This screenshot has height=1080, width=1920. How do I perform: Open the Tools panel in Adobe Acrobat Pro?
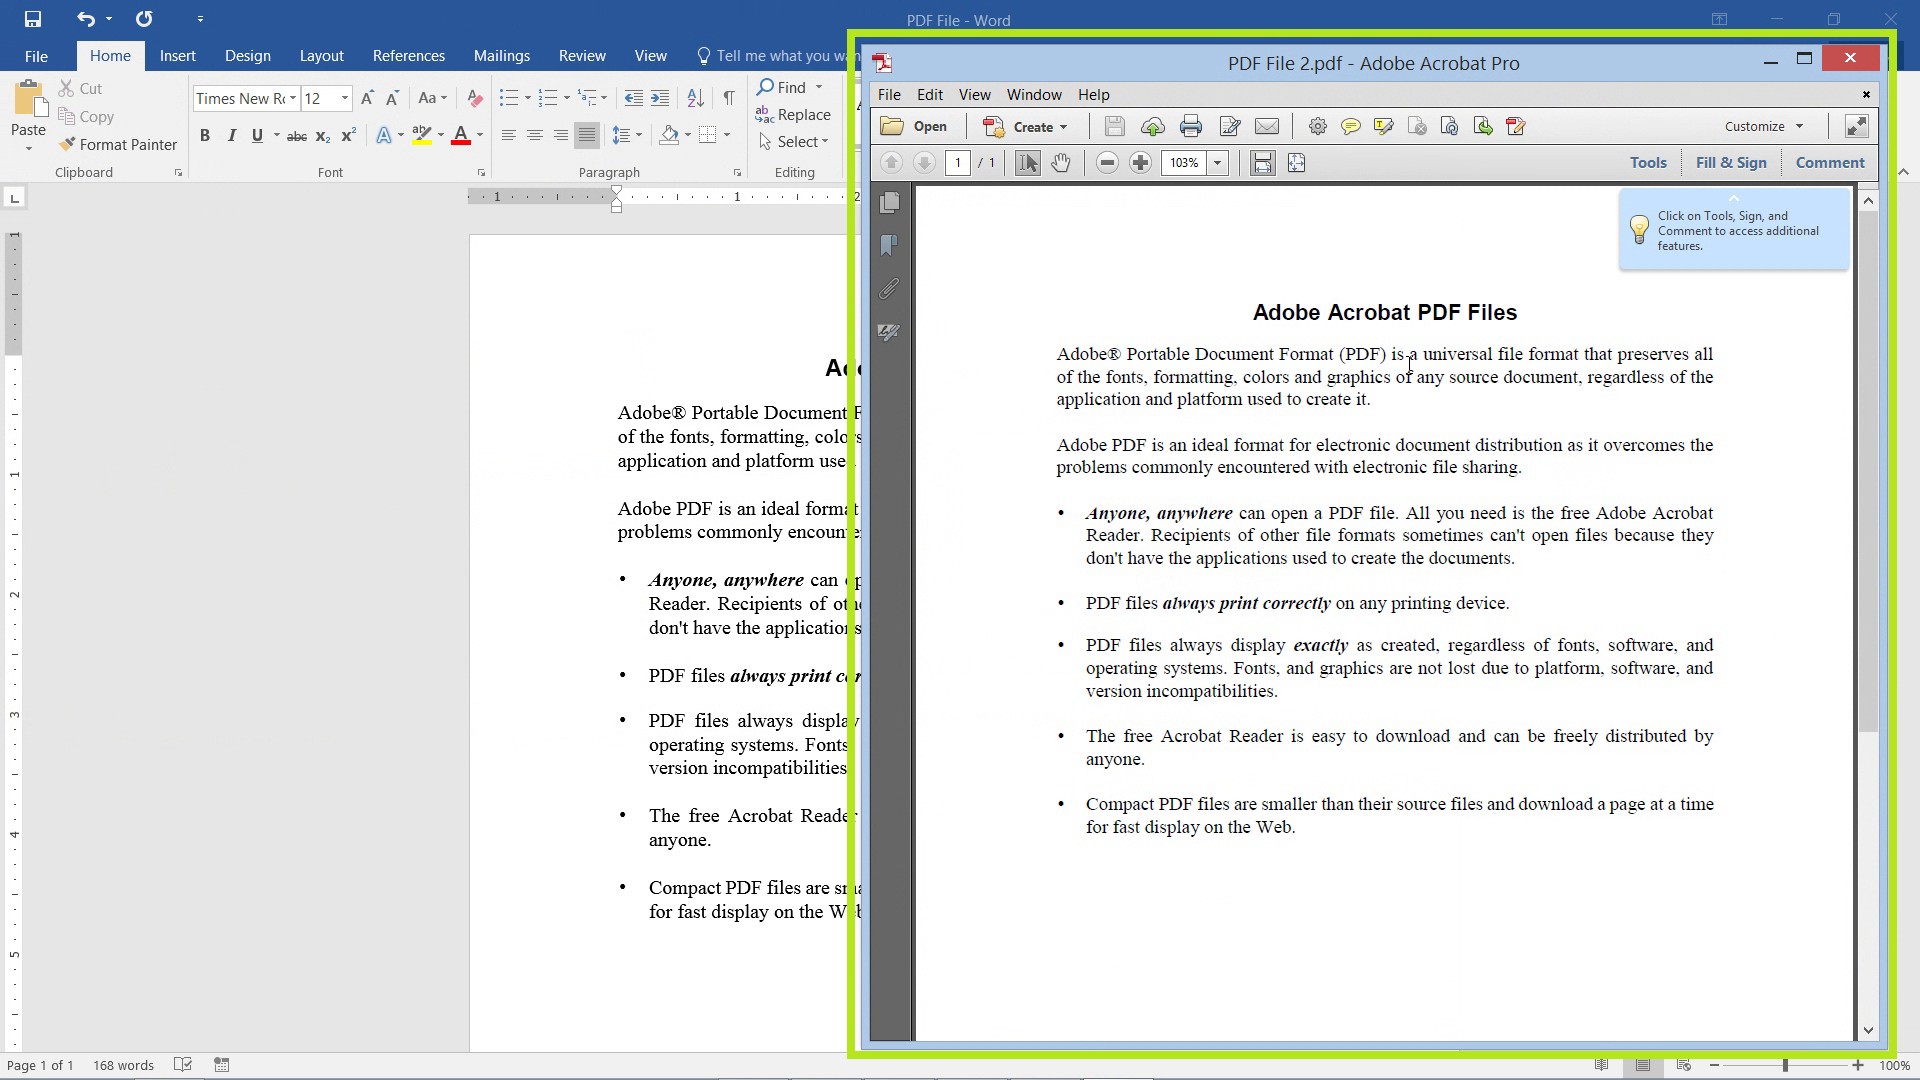click(x=1648, y=161)
